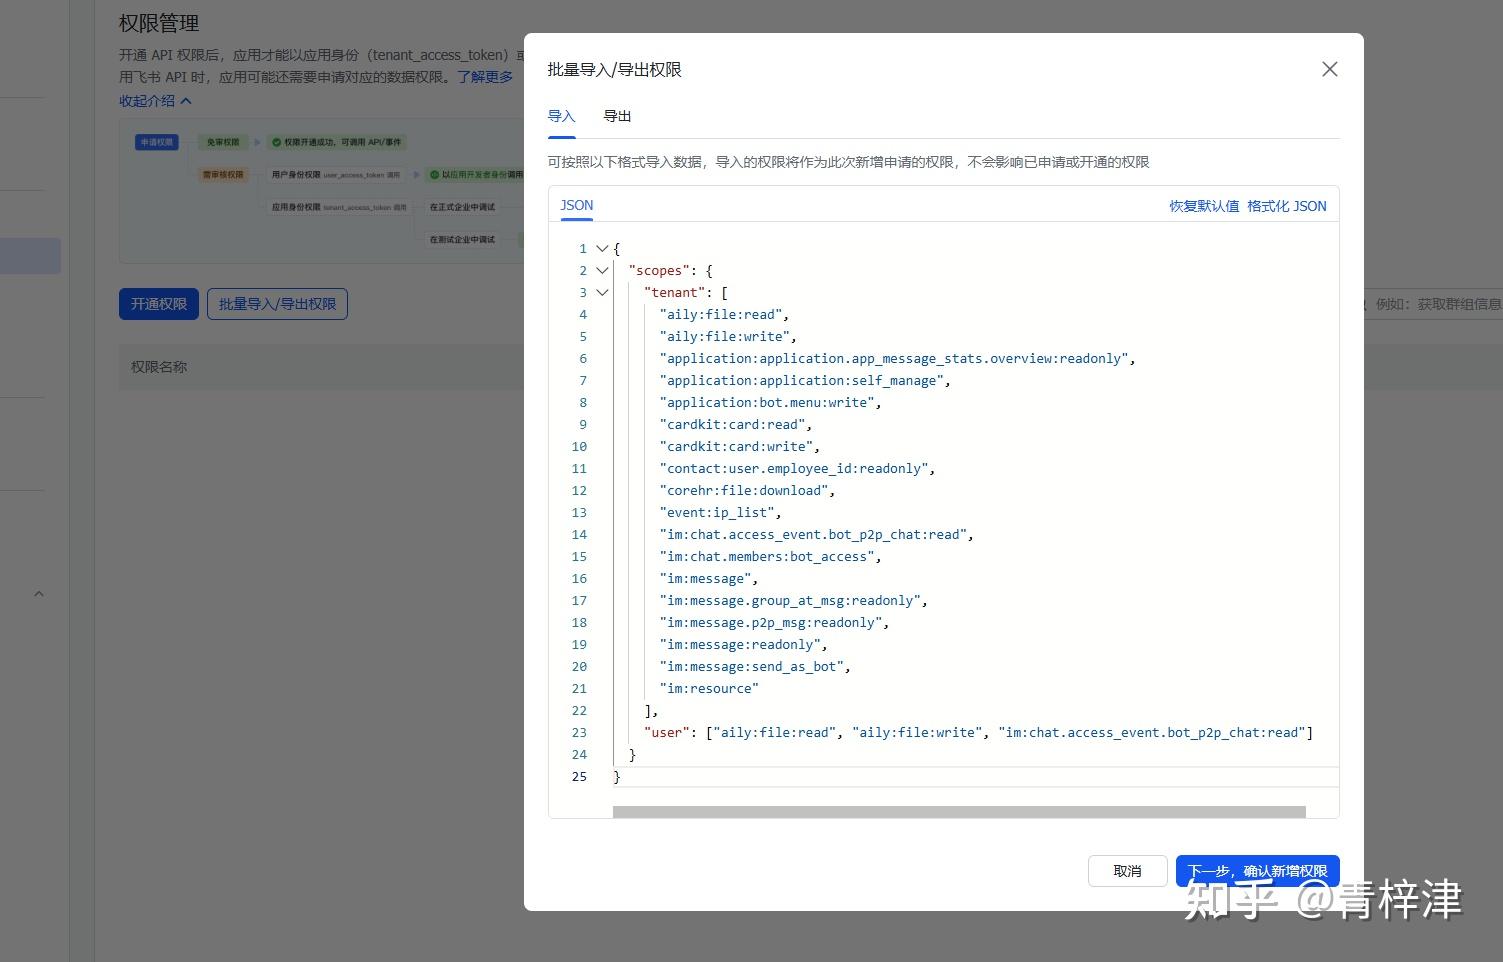Viewport: 1503px width, 962px height.
Task: Click 恢复默认值 to reset JSON
Action: click(1204, 206)
